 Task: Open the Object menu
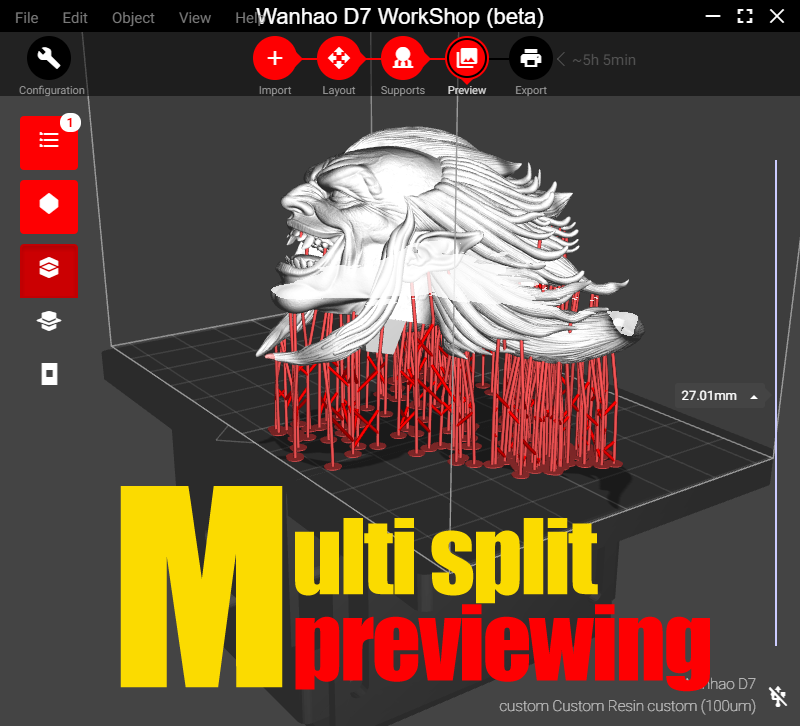tap(133, 18)
